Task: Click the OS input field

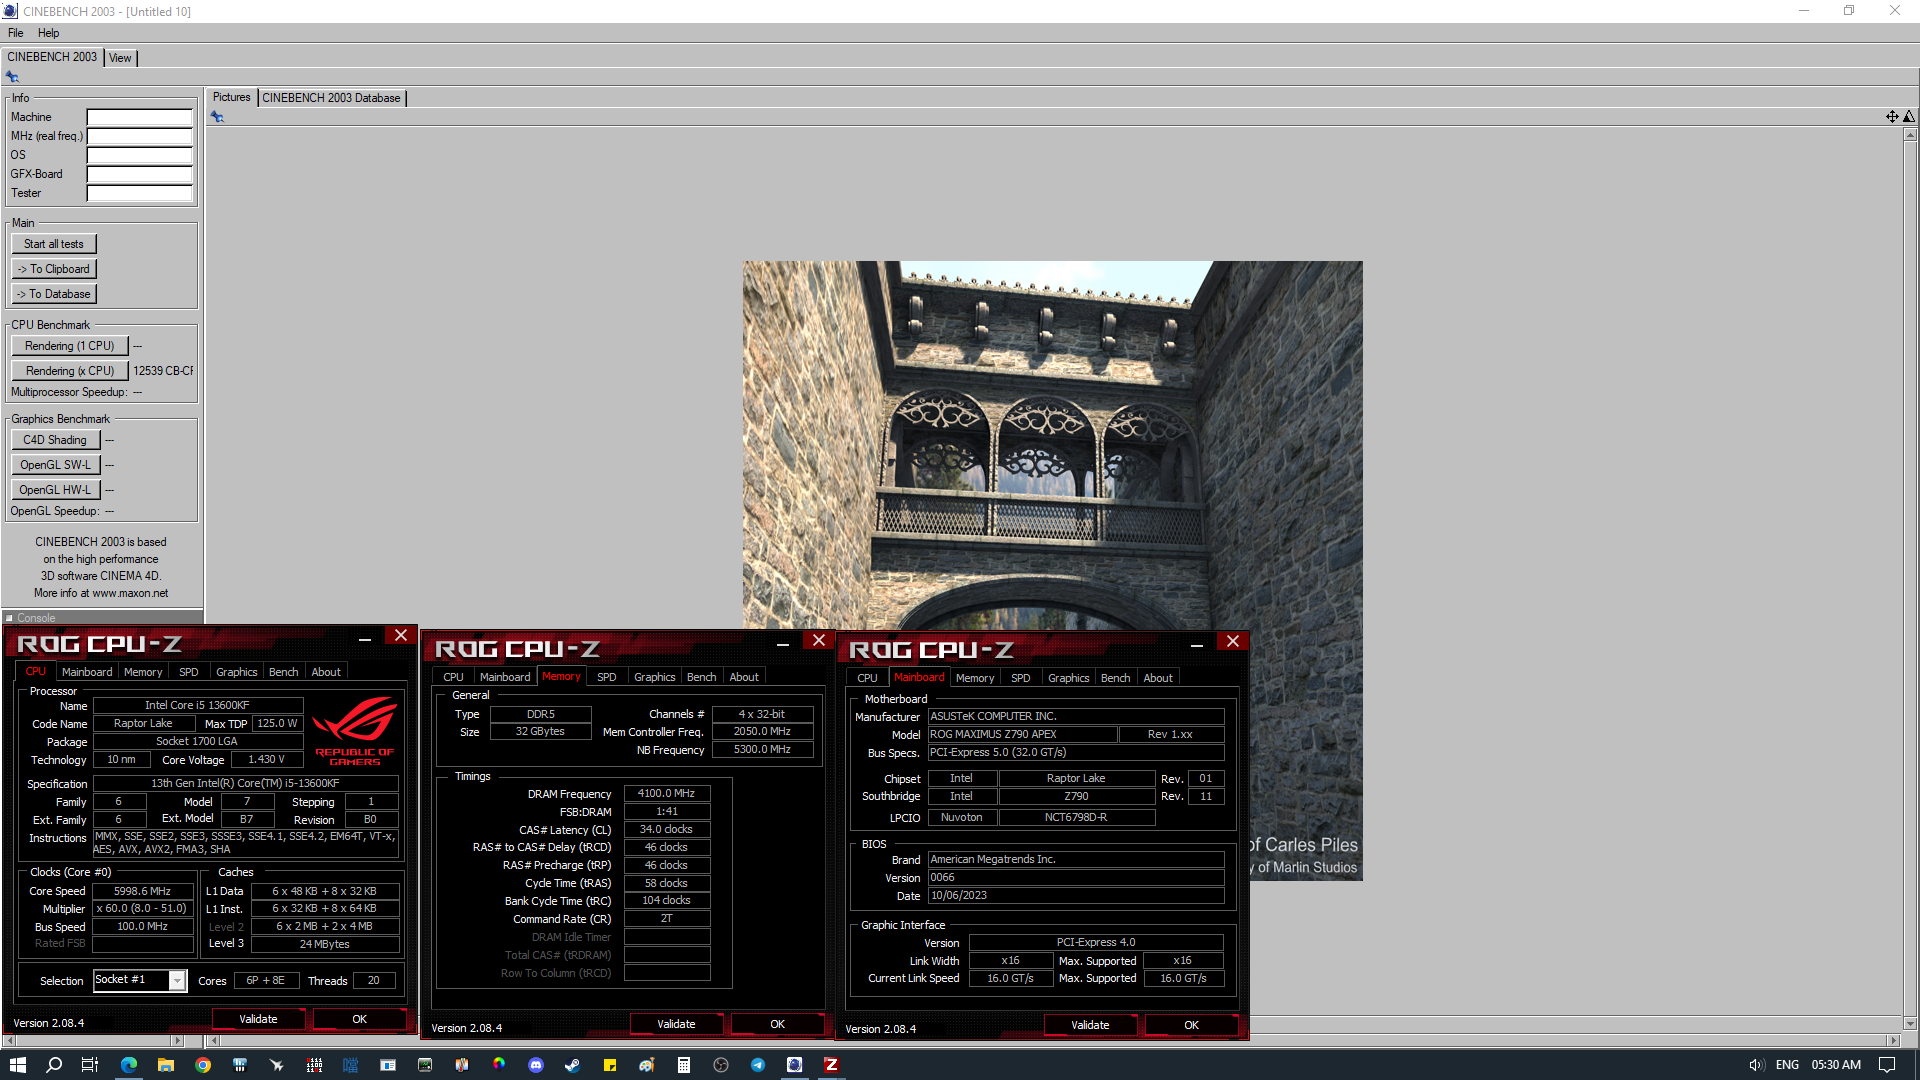Action: point(140,155)
